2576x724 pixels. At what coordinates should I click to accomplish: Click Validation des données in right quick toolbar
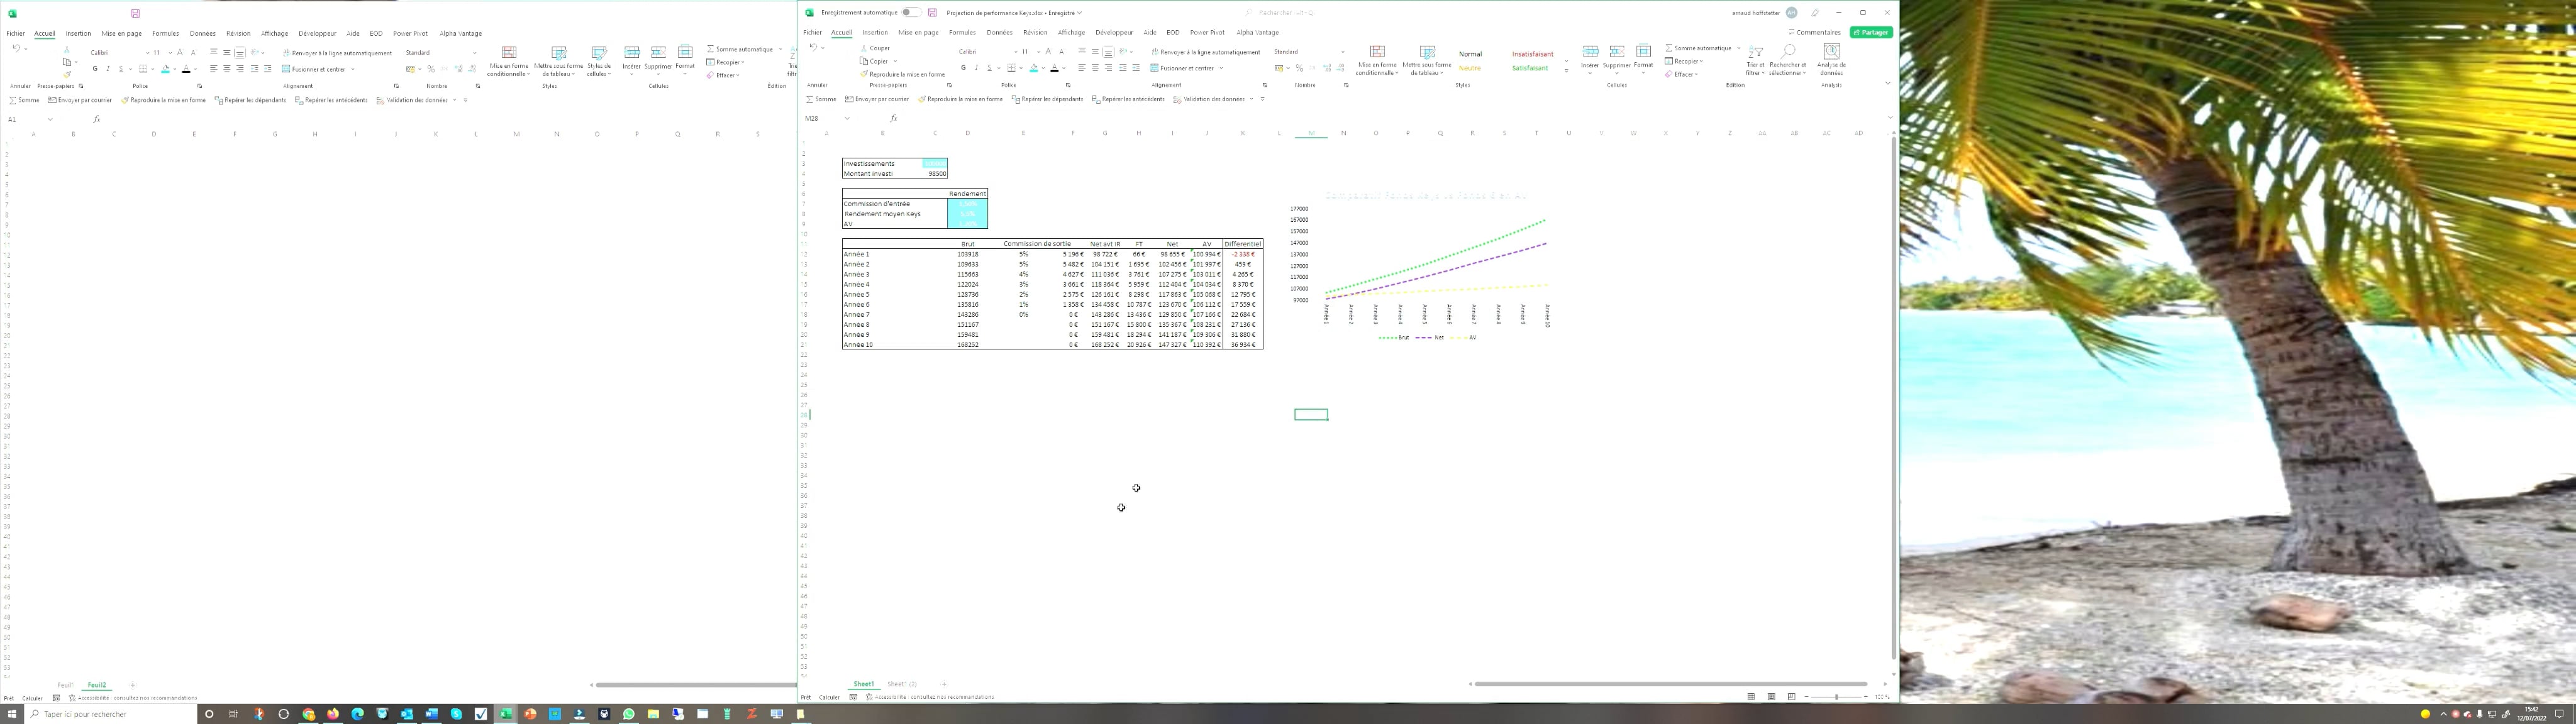[1208, 99]
